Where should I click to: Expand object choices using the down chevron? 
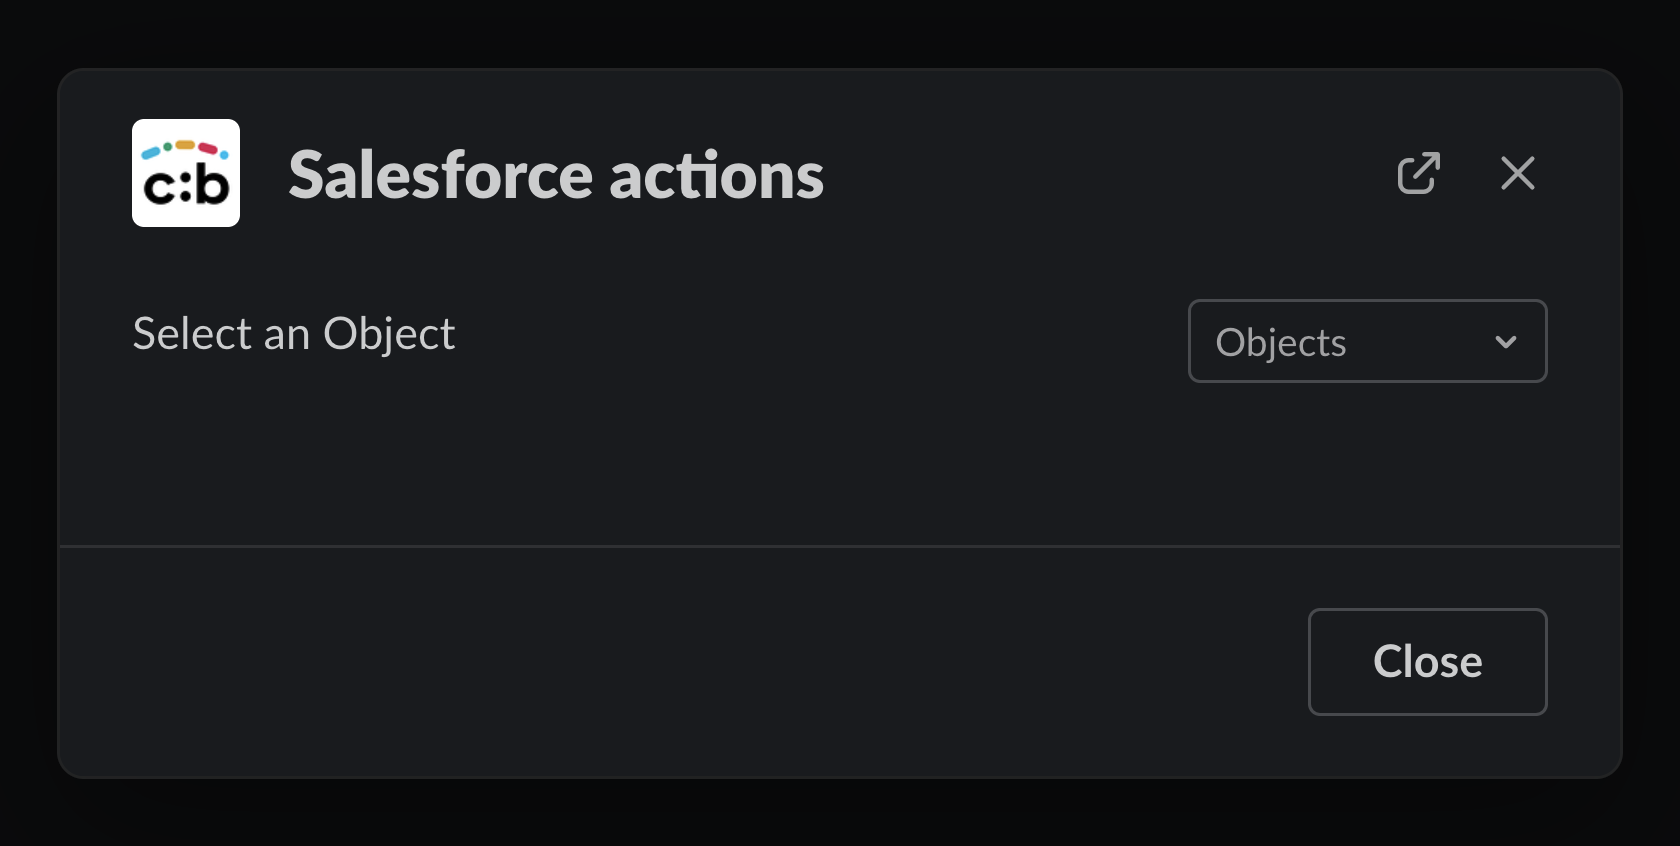pyautogui.click(x=1506, y=342)
